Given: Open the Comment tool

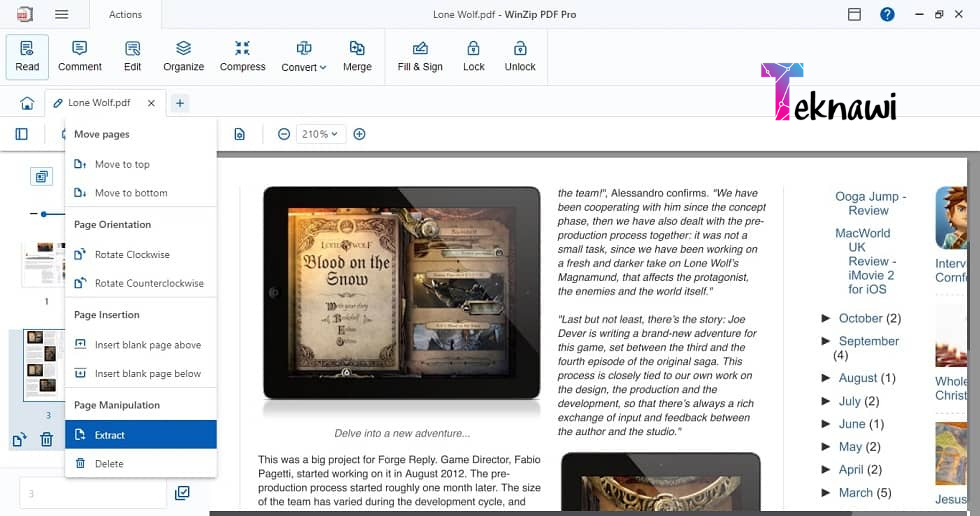Looking at the screenshot, I should (79, 57).
